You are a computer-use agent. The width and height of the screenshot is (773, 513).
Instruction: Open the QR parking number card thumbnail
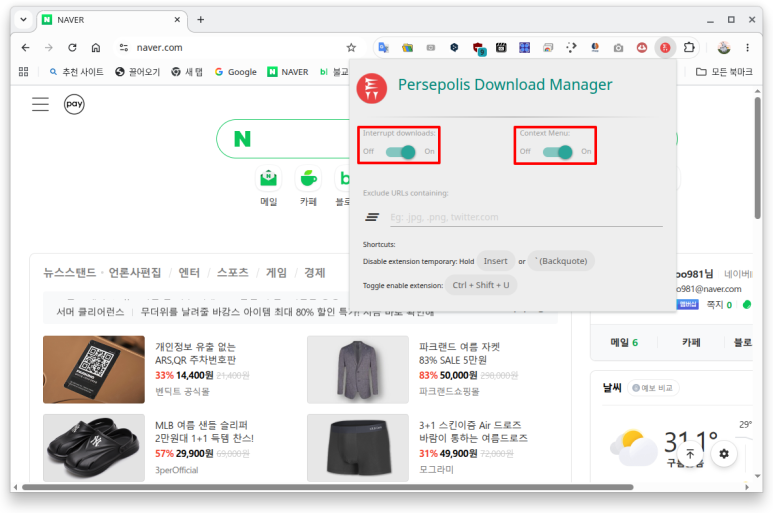[x=94, y=370]
